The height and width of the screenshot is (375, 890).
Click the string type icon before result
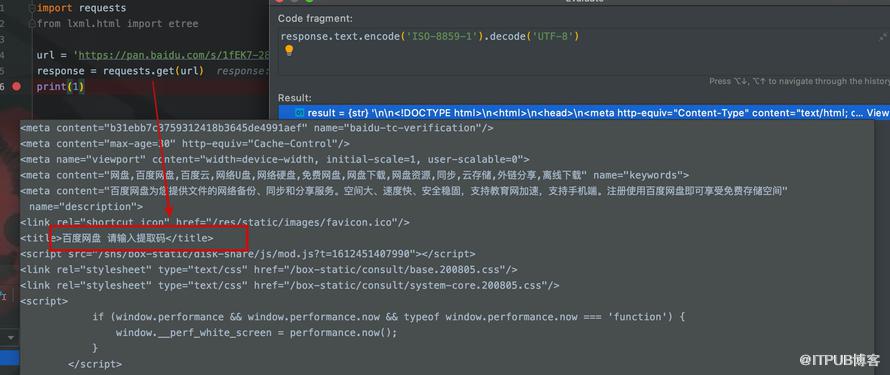tap(300, 113)
